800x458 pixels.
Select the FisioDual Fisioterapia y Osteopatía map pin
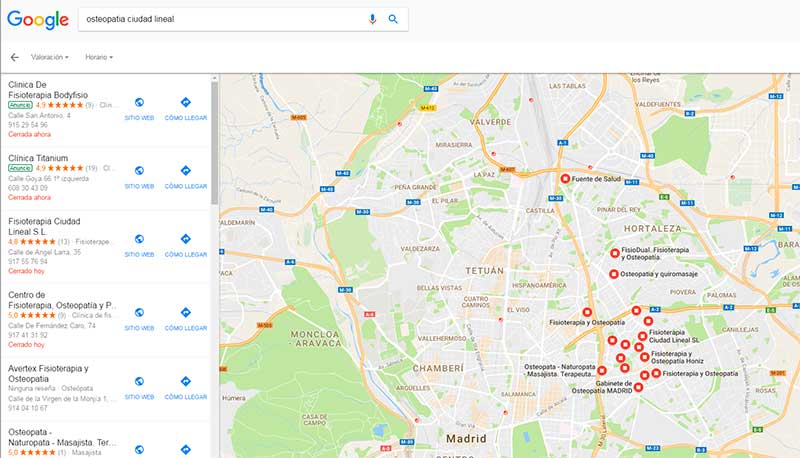[615, 253]
